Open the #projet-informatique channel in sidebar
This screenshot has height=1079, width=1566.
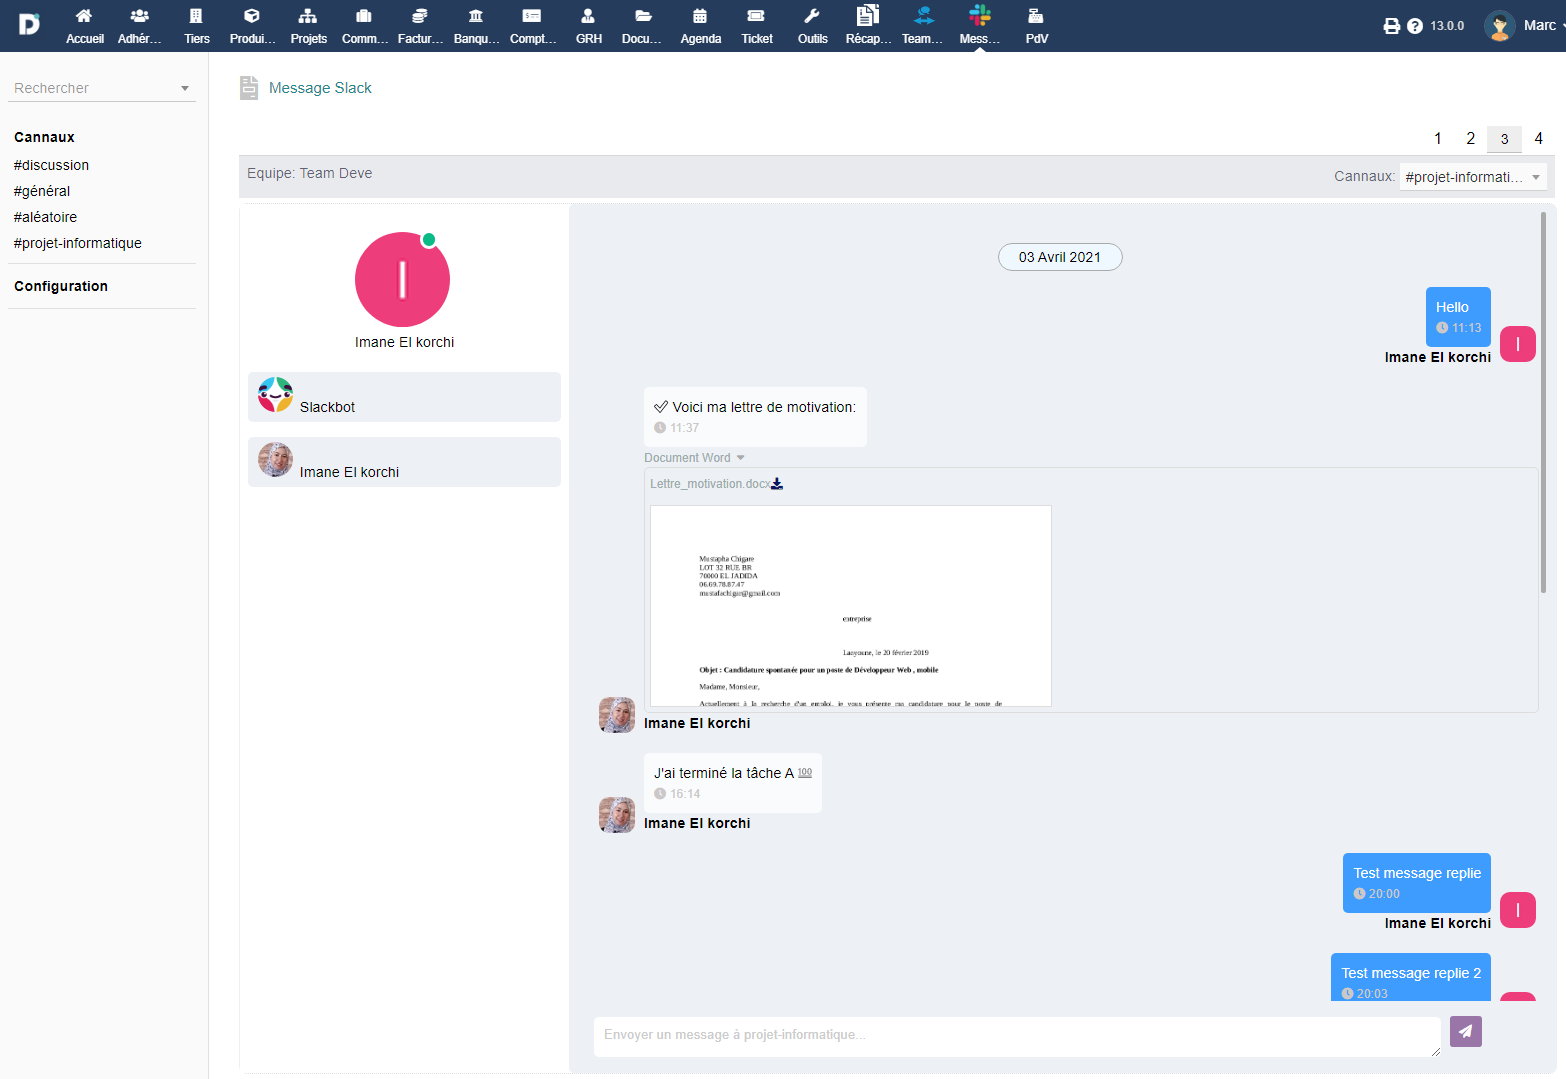pos(77,243)
